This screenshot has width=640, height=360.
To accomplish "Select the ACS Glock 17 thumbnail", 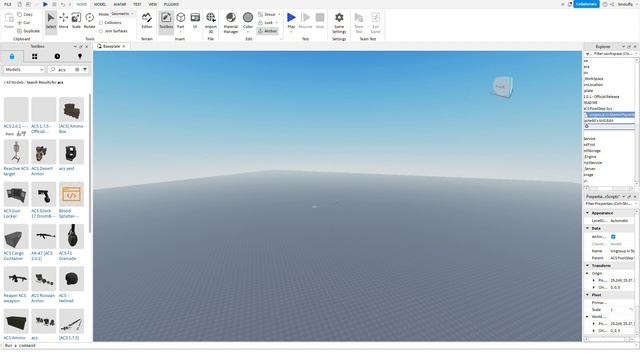I will [43, 194].
